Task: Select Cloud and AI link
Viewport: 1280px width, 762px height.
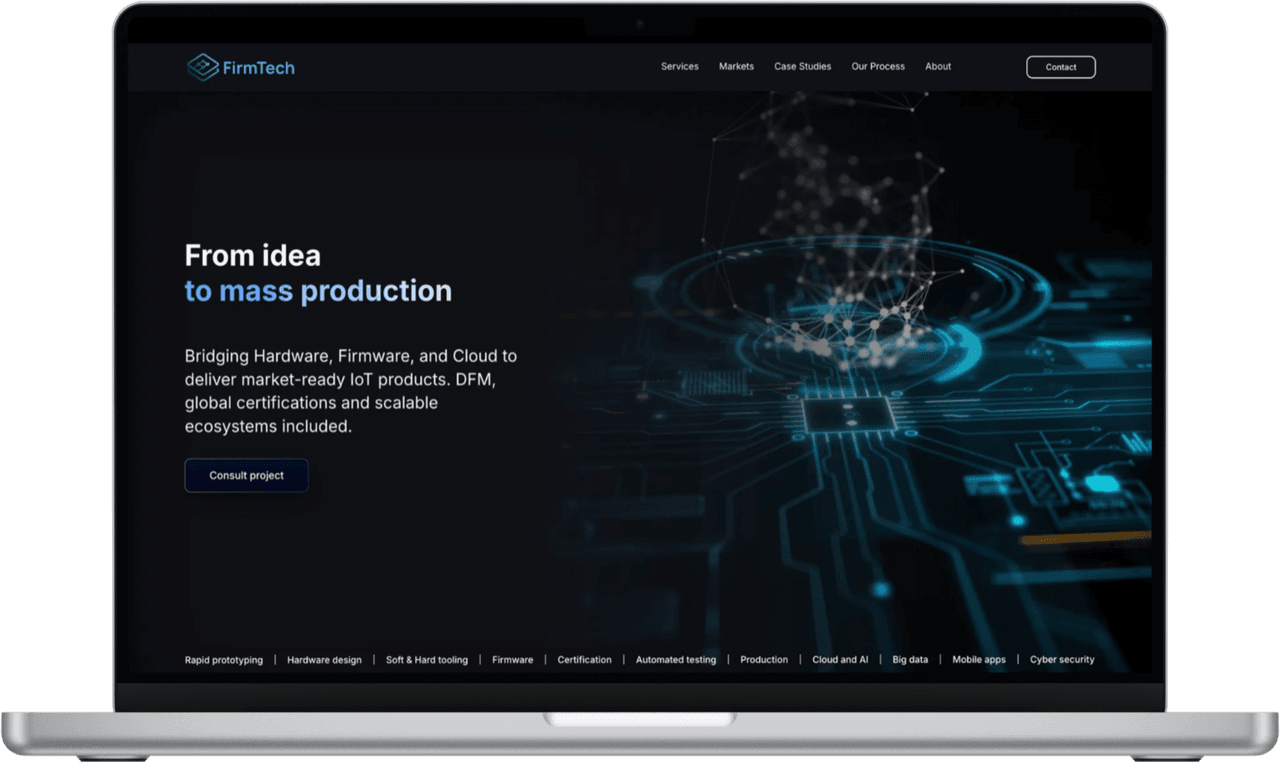Action: [x=840, y=660]
